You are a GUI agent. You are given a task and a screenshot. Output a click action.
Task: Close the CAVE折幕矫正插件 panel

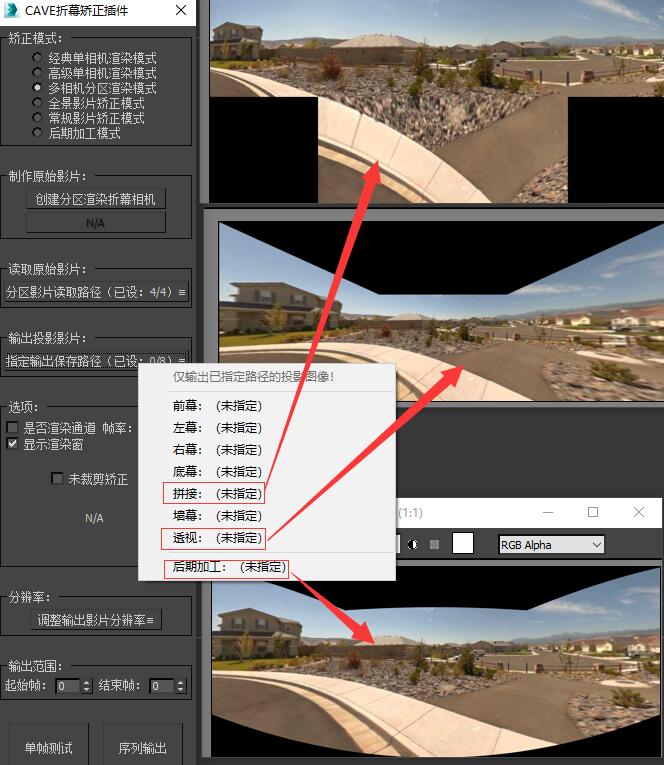(x=180, y=11)
